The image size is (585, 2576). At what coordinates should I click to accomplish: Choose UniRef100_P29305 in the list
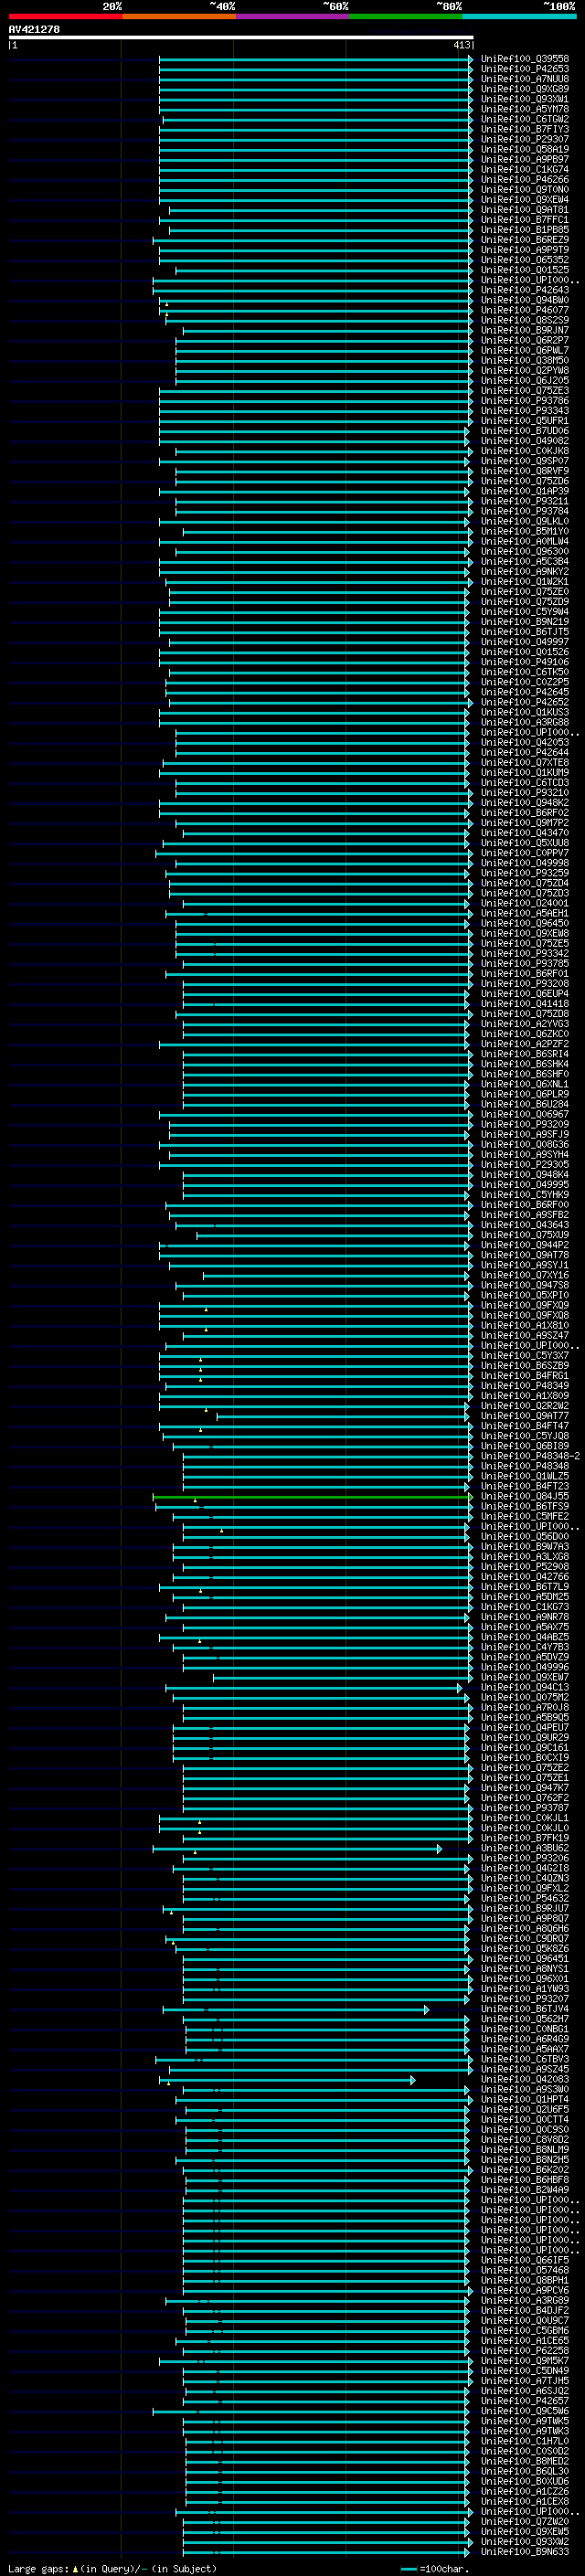pyautogui.click(x=525, y=1165)
